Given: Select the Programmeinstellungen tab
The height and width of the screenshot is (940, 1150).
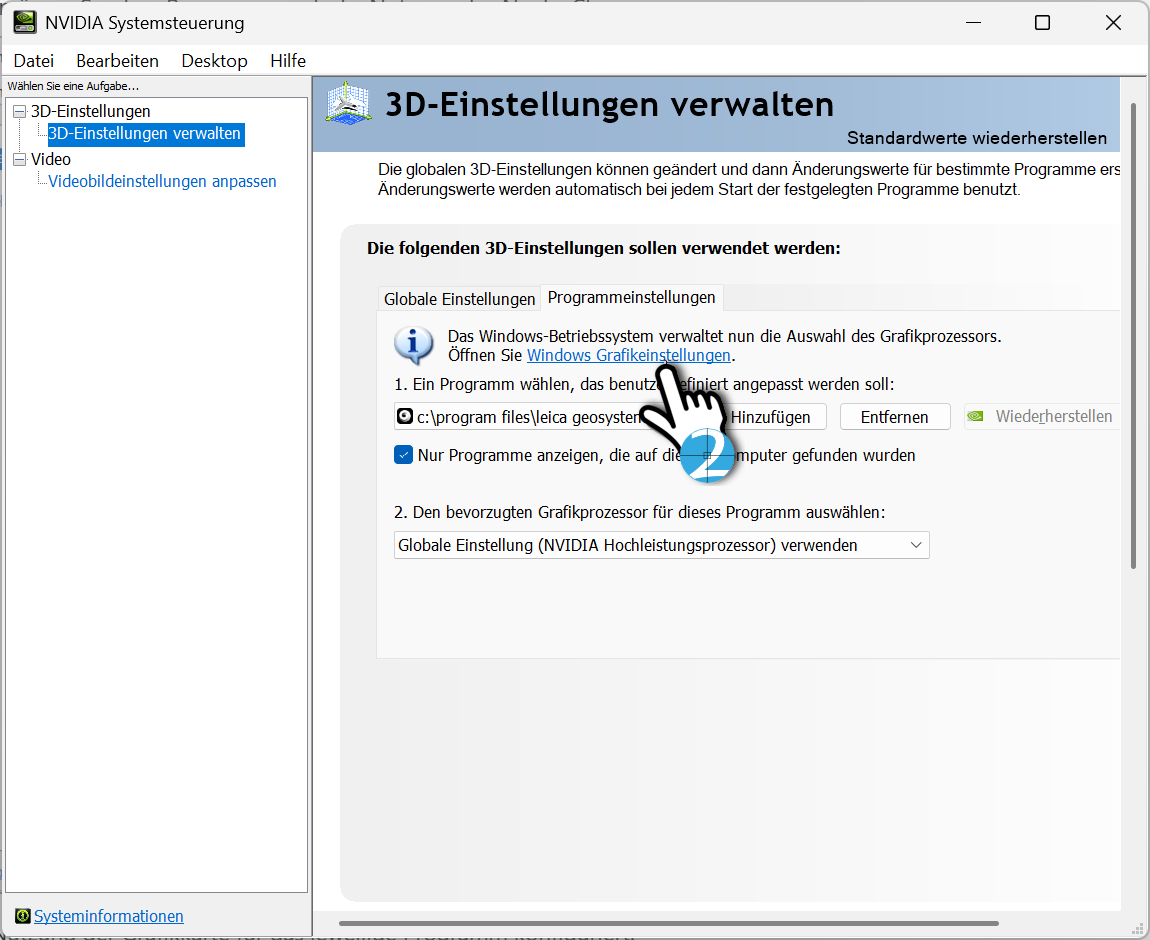Looking at the screenshot, I should point(631,297).
